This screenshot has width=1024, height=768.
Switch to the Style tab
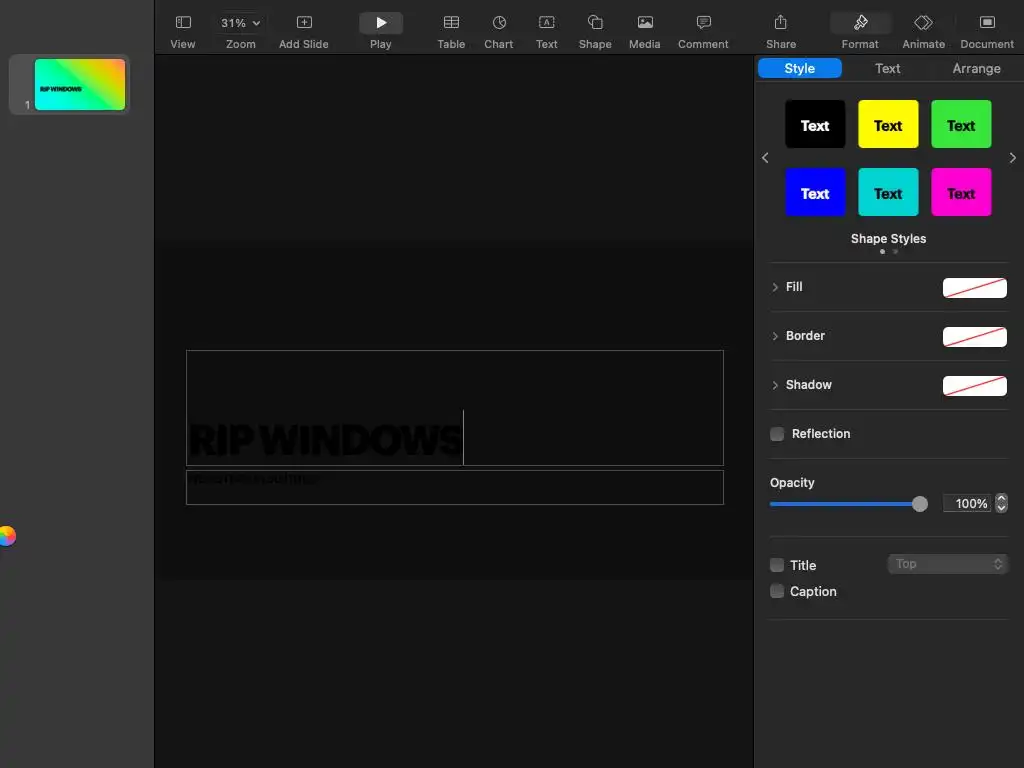pyautogui.click(x=799, y=68)
